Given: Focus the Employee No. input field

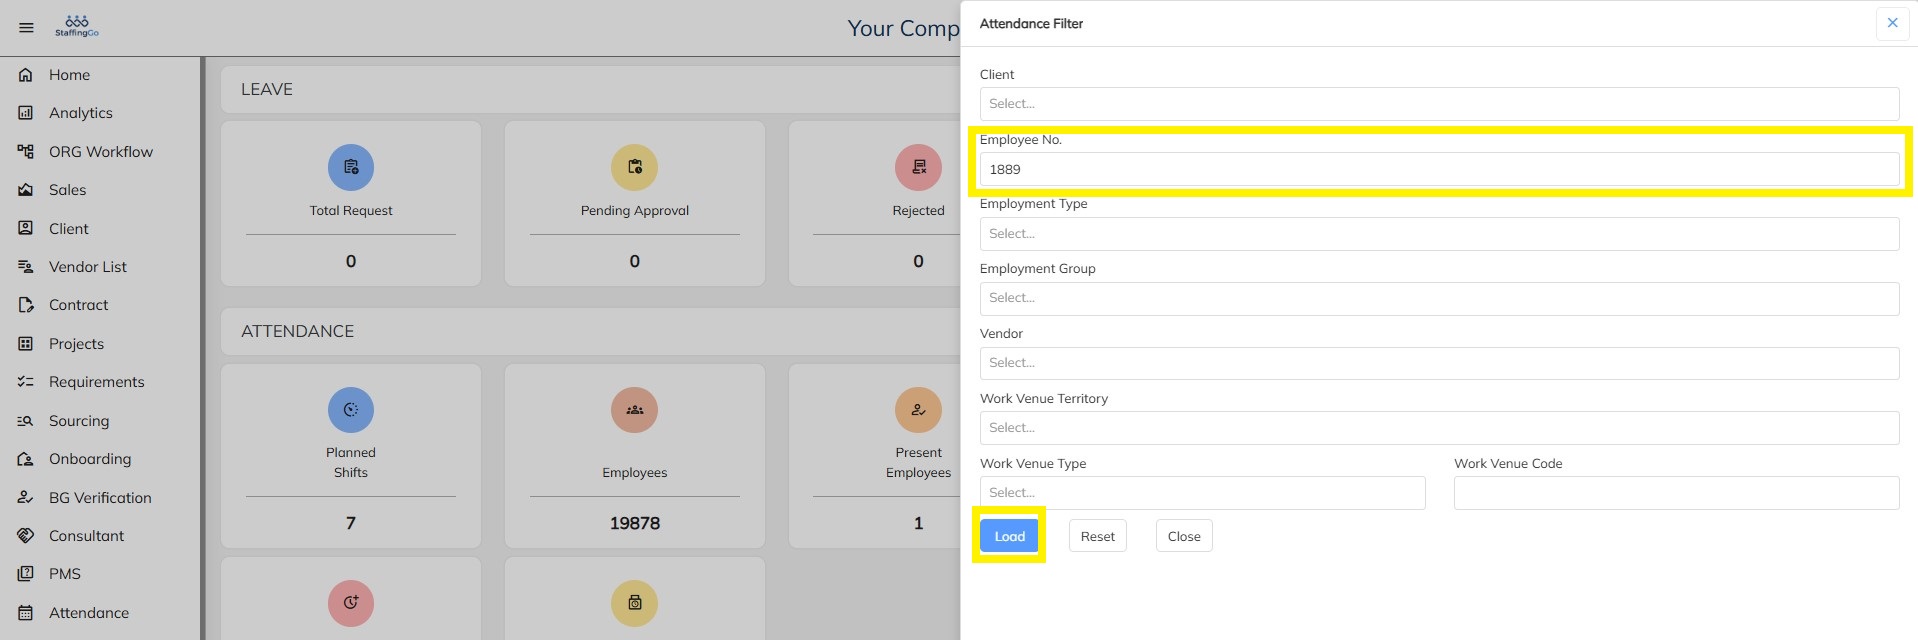Looking at the screenshot, I should pos(1438,170).
